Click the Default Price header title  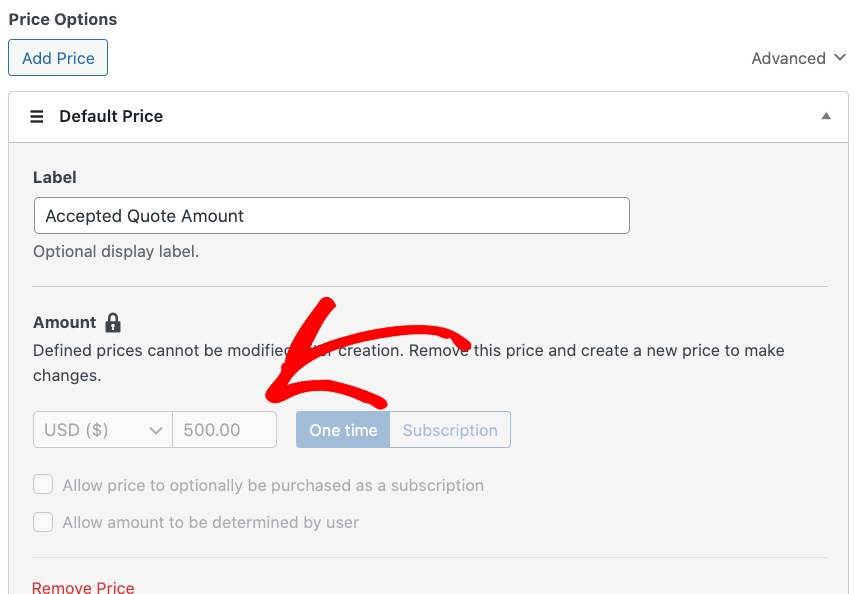[111, 116]
